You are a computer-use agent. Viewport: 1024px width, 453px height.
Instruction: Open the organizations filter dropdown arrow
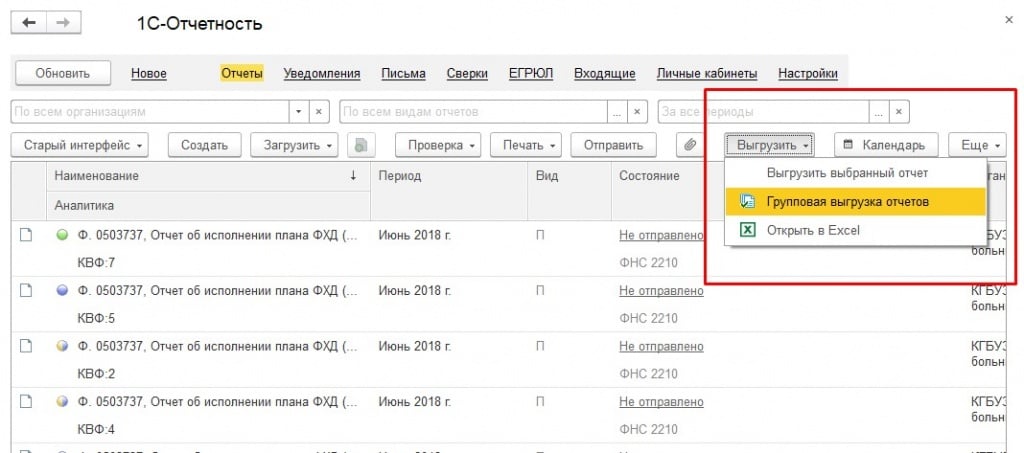coord(299,111)
